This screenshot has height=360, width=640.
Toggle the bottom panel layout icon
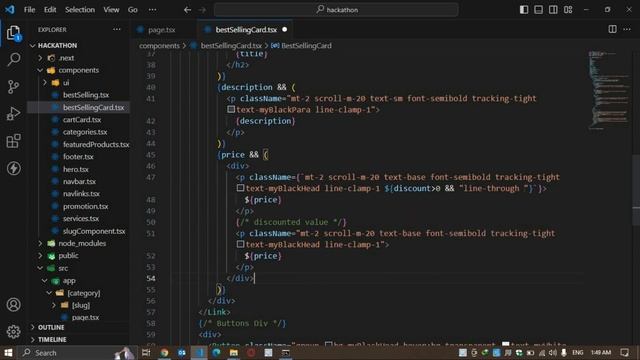coord(538,9)
